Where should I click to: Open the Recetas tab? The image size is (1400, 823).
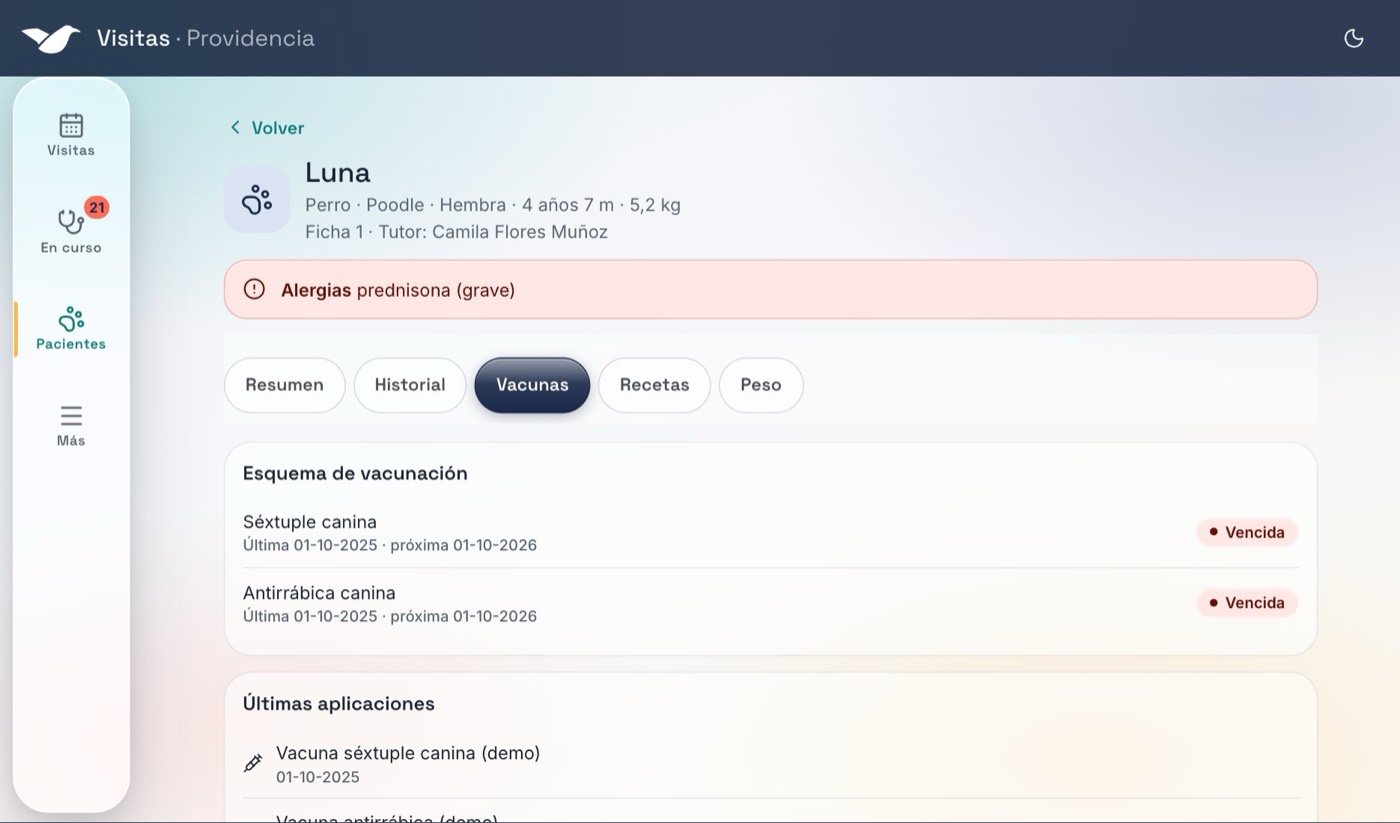click(654, 385)
